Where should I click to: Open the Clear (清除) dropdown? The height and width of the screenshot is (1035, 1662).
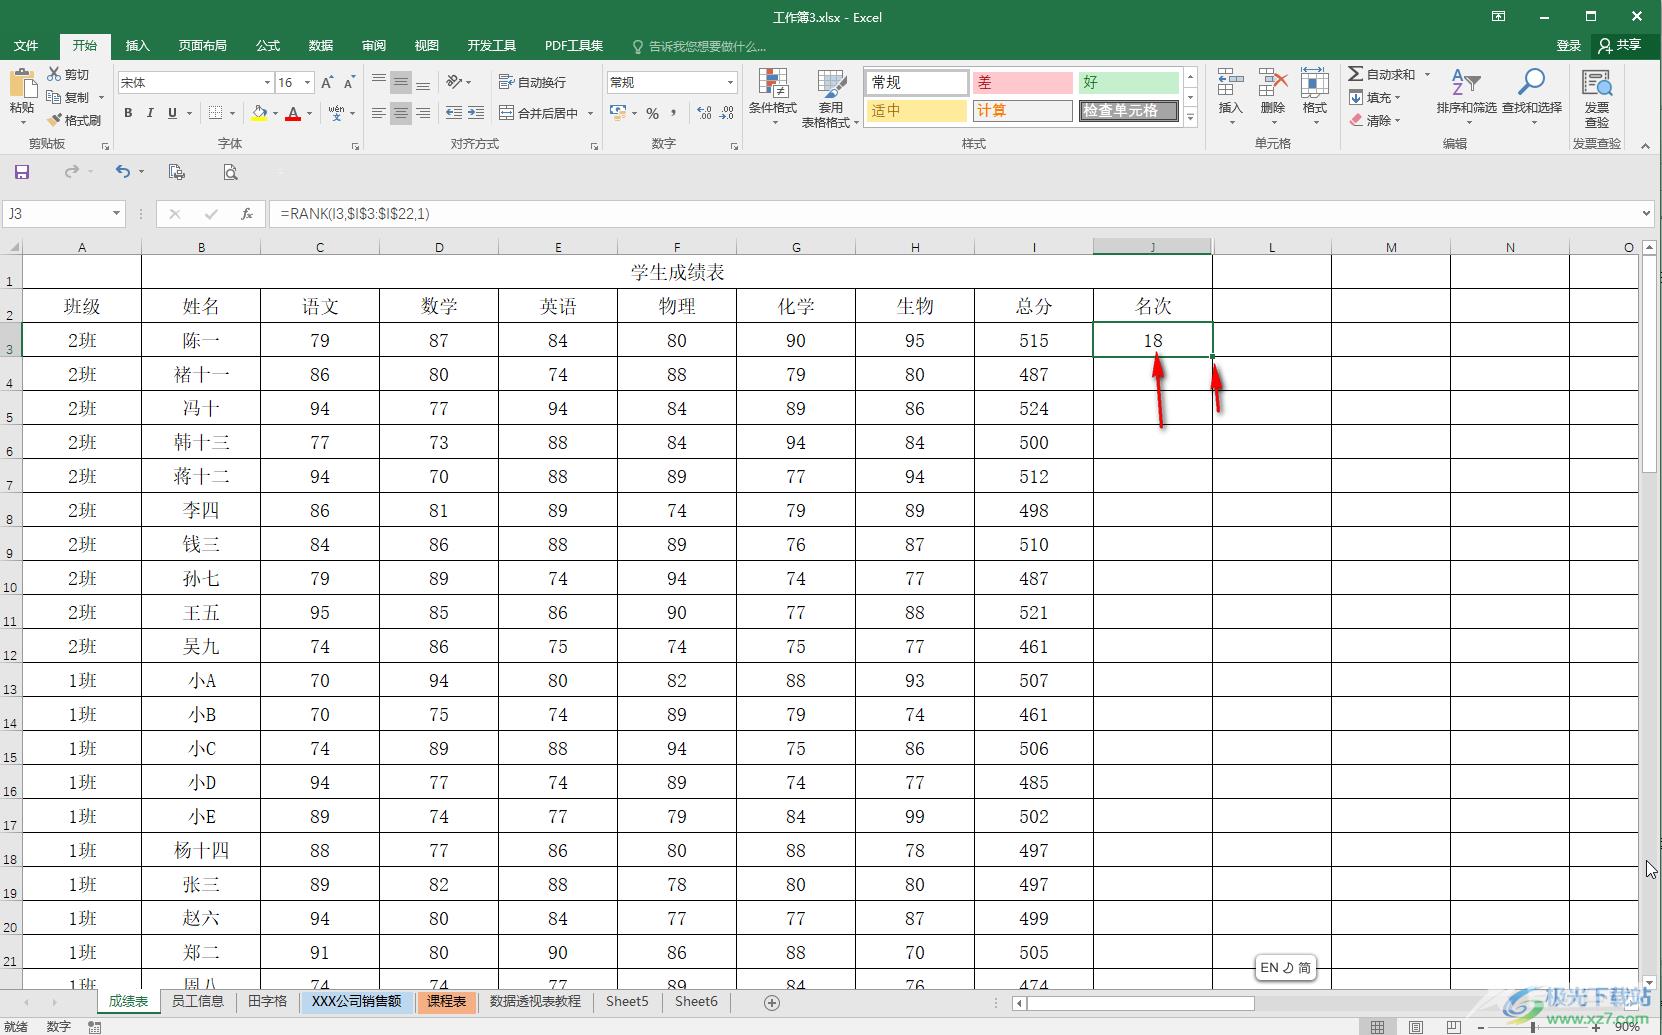pyautogui.click(x=1375, y=121)
